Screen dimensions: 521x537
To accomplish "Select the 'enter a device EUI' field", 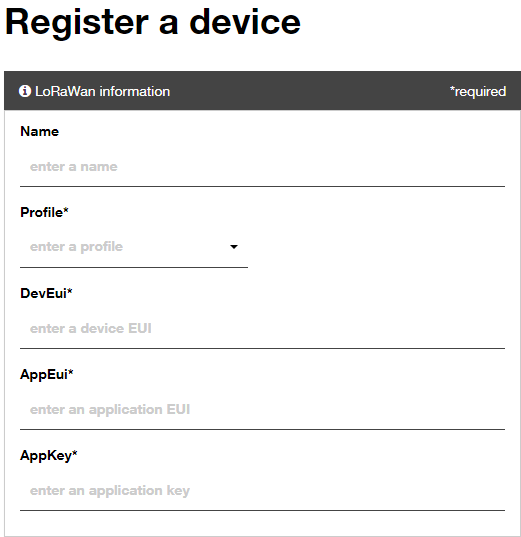I will (262, 329).
